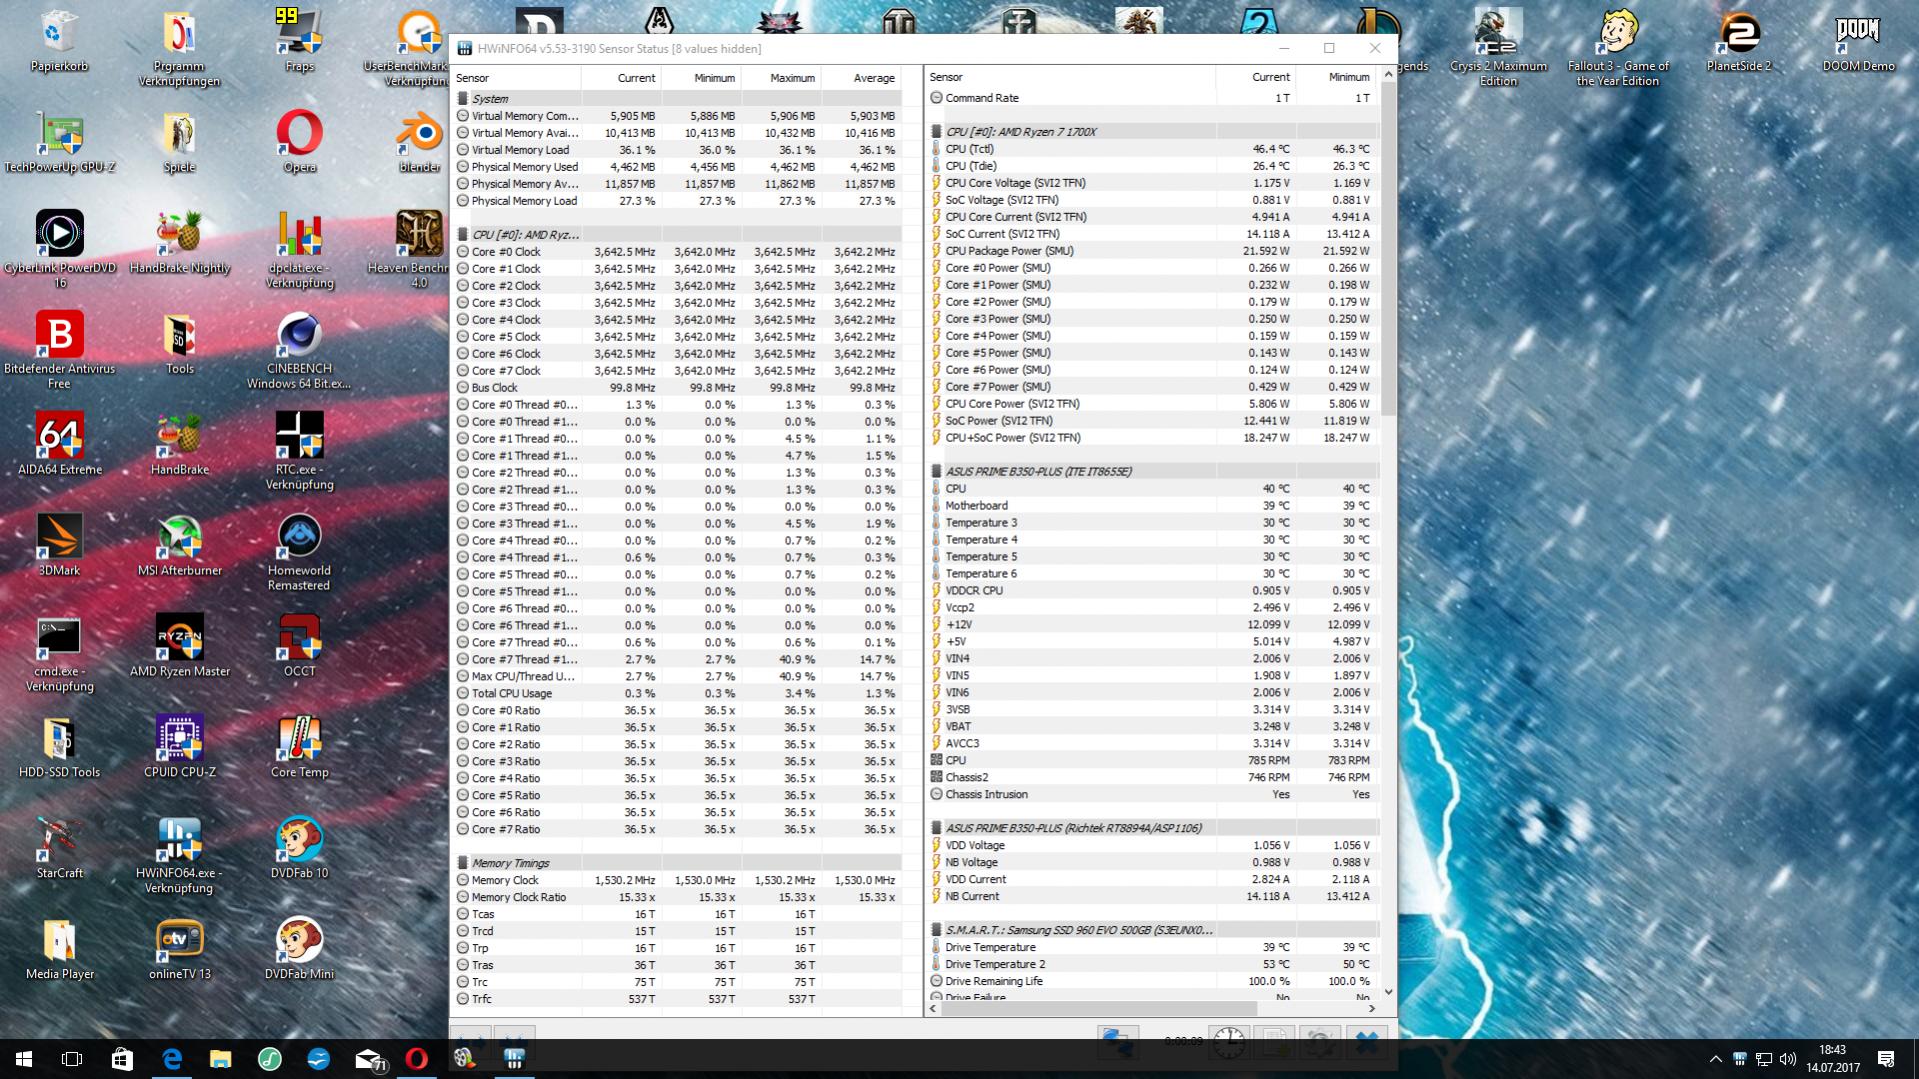Open the Spiele desktop folder
The height and width of the screenshot is (1079, 1919).
pyautogui.click(x=179, y=143)
